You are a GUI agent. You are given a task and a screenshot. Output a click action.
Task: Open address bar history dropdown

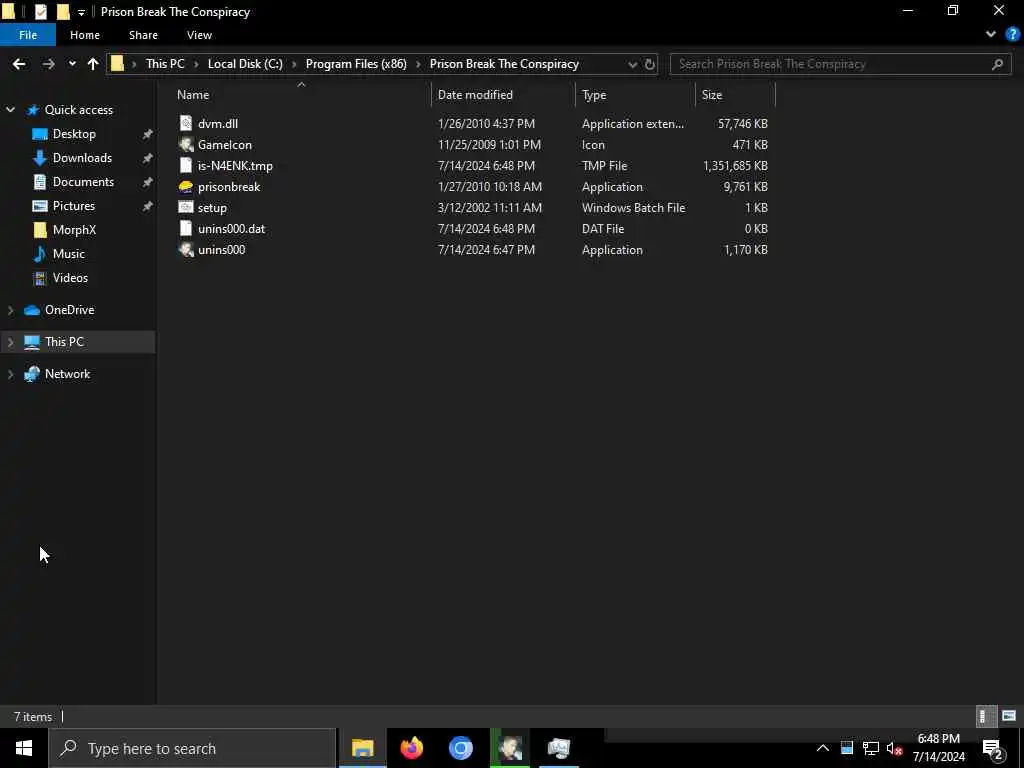point(632,65)
